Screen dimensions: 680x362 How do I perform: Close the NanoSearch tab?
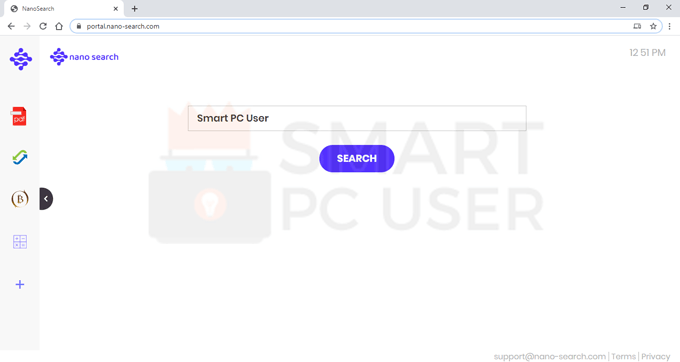pos(116,9)
